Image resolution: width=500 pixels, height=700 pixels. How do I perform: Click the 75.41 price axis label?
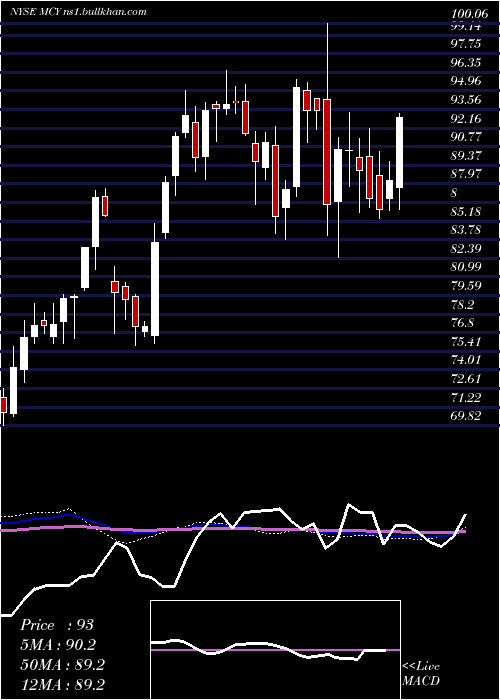pyautogui.click(x=467, y=342)
